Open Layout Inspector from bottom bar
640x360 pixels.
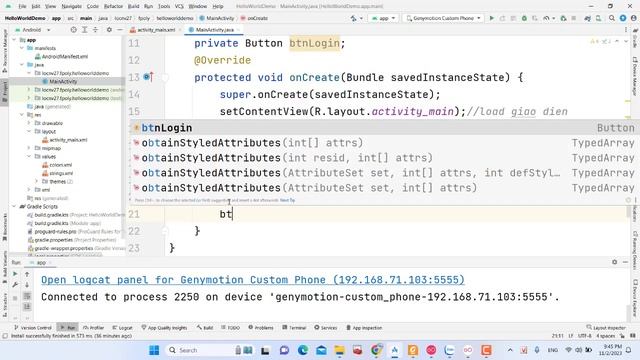pos(606,327)
